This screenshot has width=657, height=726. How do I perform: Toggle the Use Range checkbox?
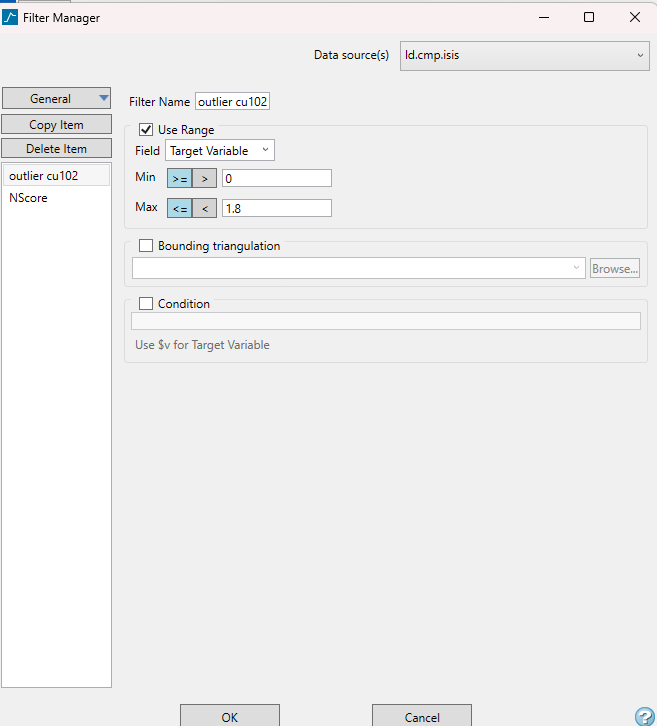(x=146, y=130)
